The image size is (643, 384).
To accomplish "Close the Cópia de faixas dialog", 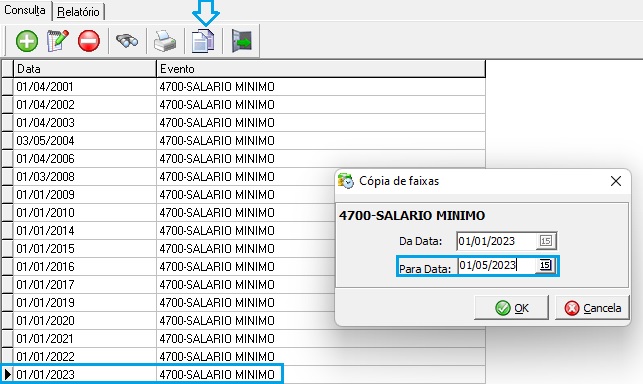I will click(x=616, y=181).
